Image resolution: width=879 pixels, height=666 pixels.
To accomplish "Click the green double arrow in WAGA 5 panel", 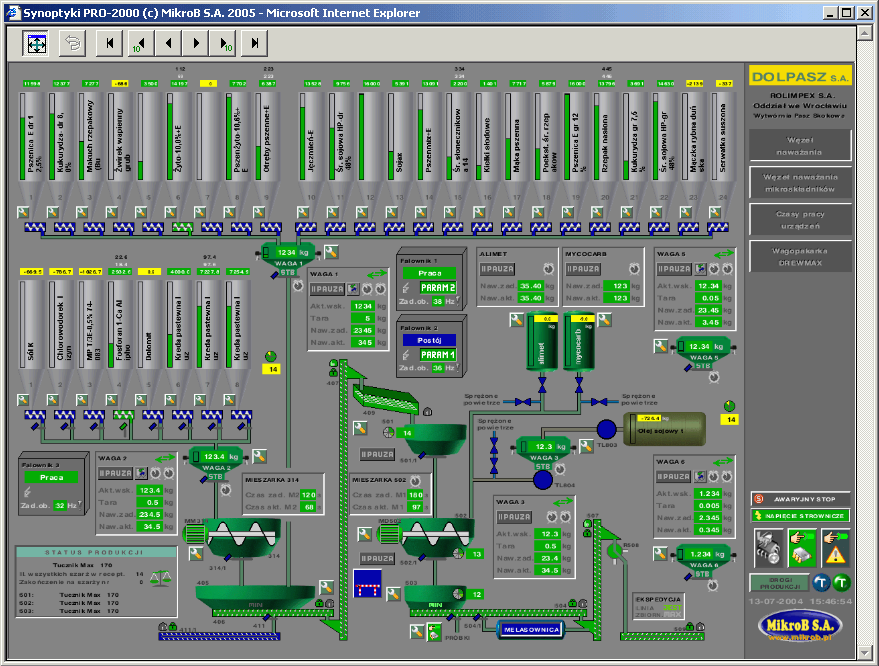I will click(724, 253).
